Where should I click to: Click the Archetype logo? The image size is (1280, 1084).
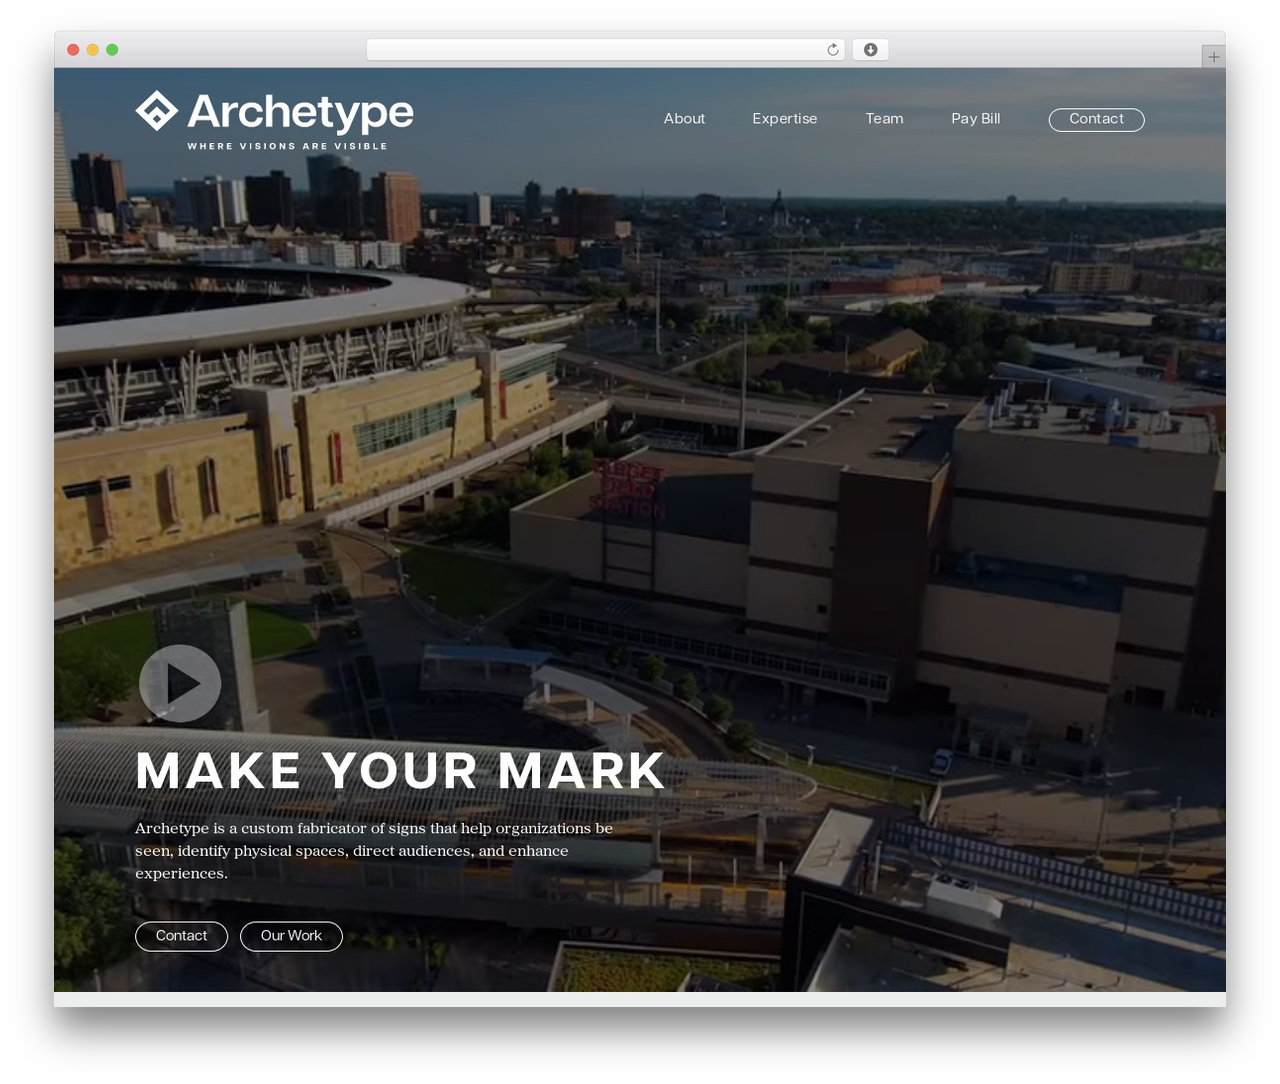[274, 120]
